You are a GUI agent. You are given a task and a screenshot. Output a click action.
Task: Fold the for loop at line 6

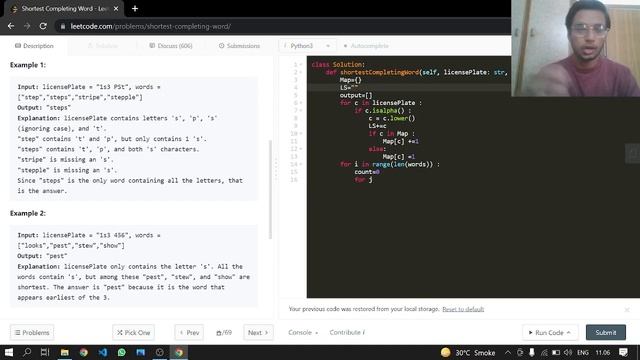pyautogui.click(x=301, y=103)
